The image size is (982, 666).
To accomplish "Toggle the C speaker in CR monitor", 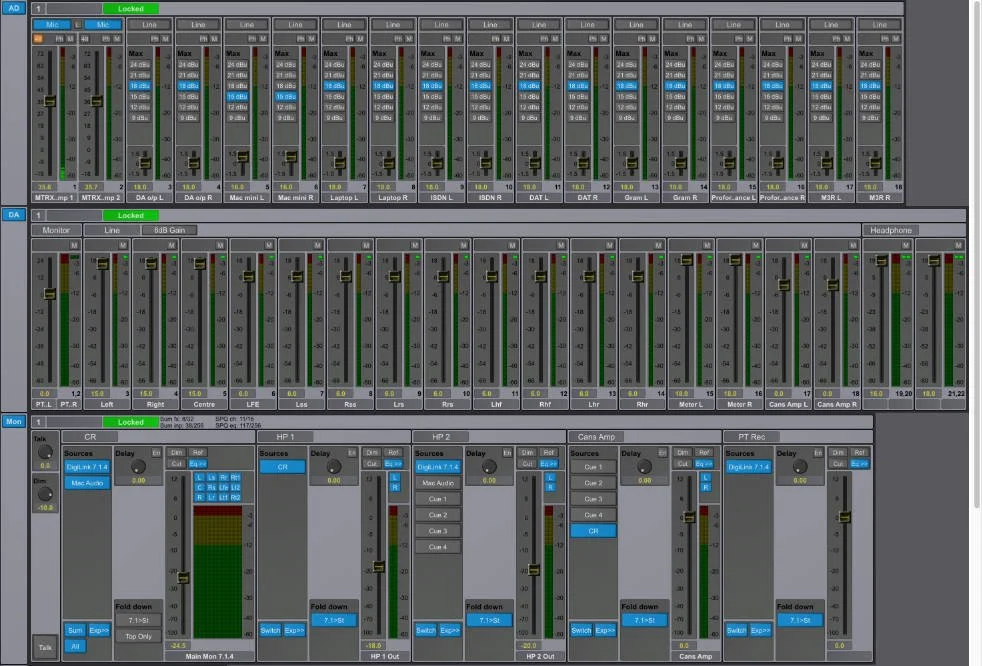I will click(200, 487).
